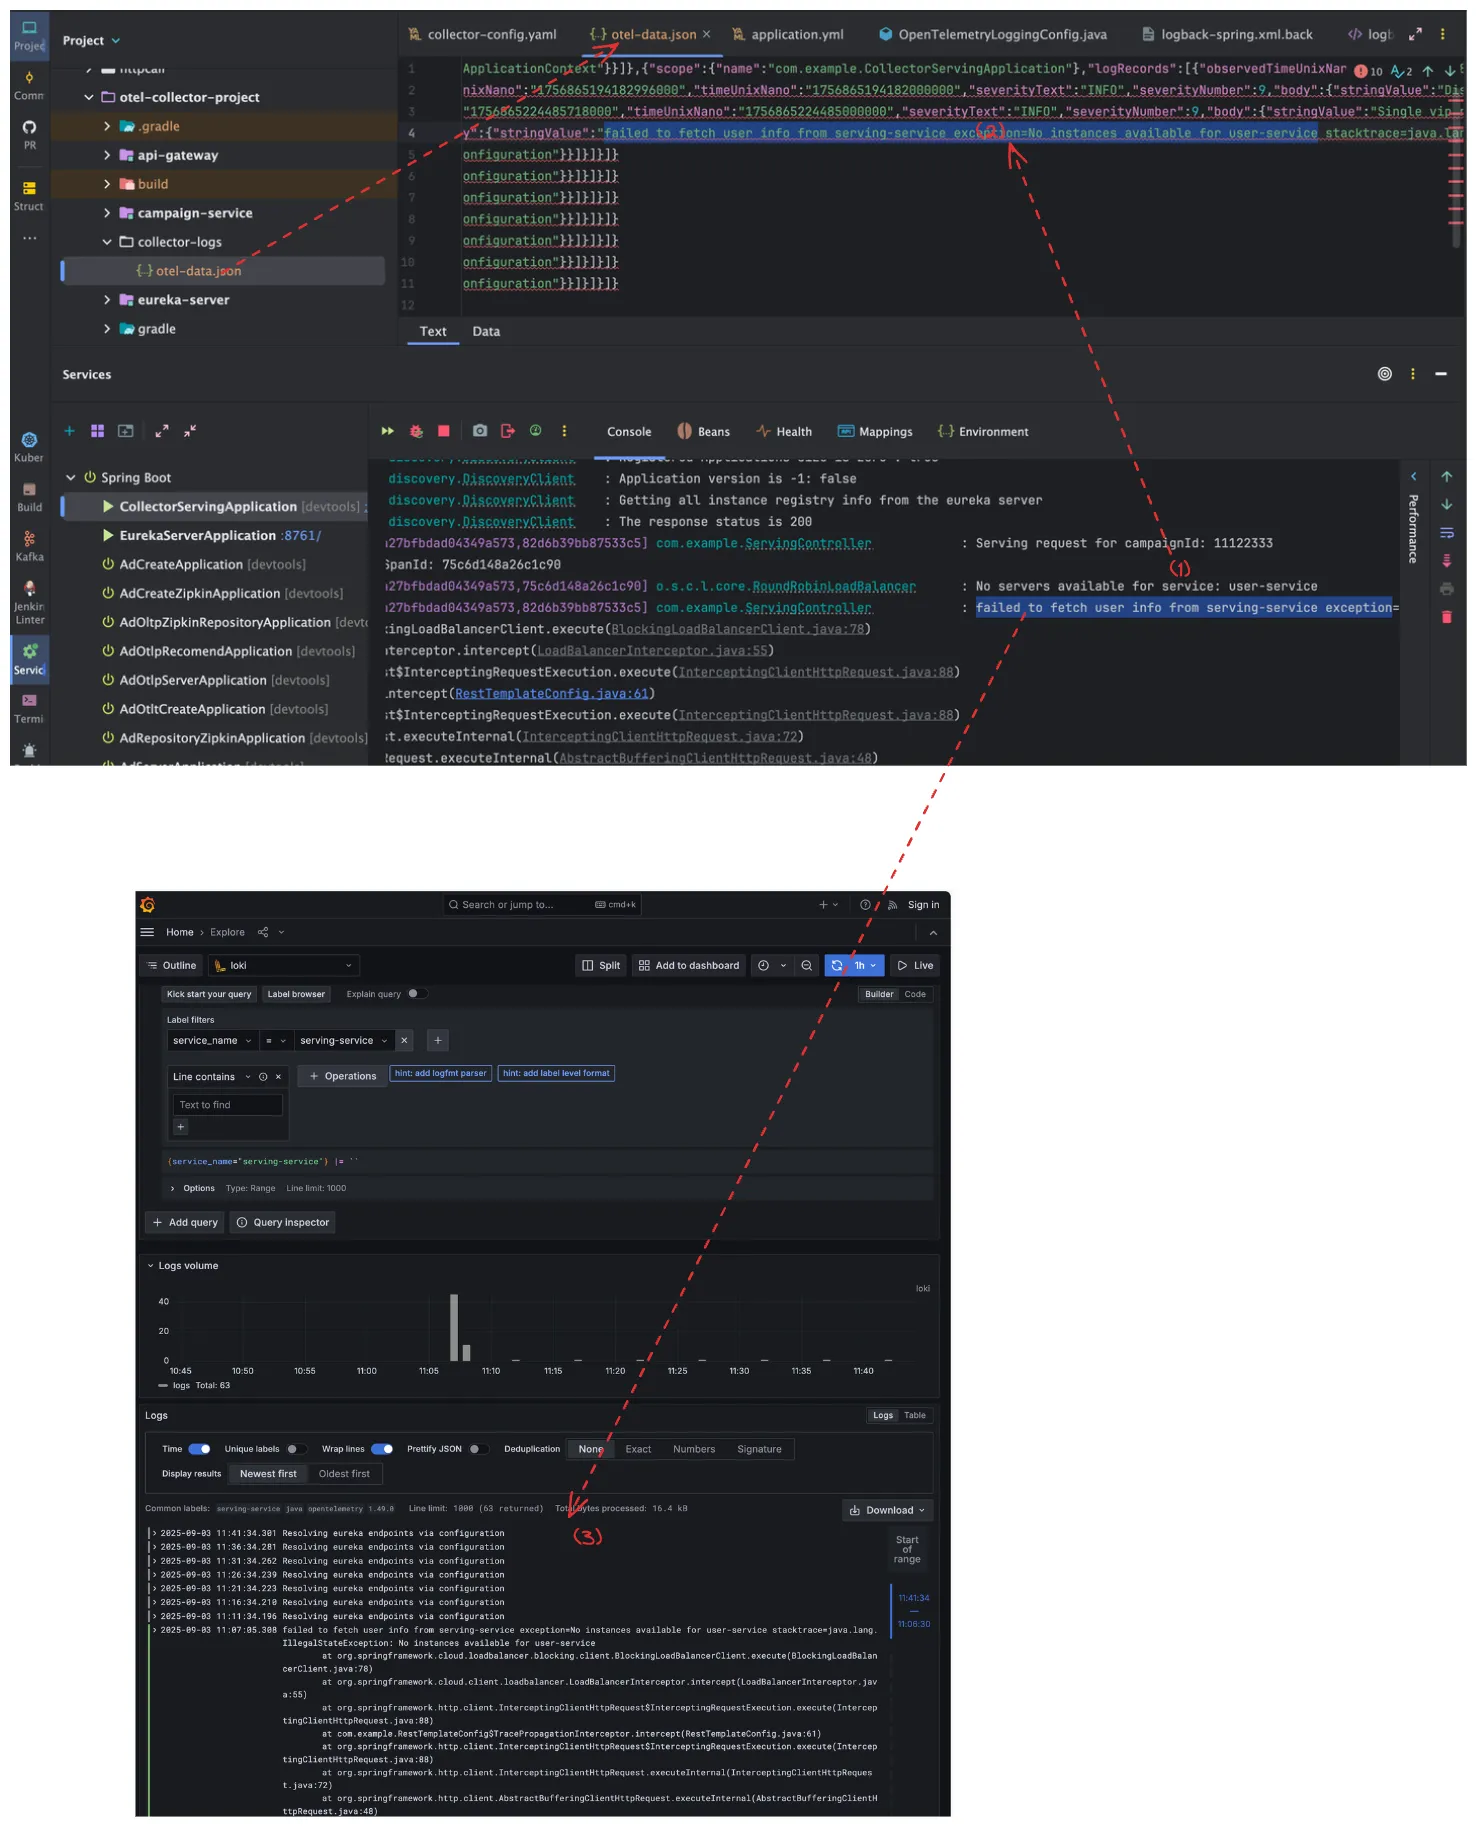Viewport: 1476px width, 1826px height.
Task: Select Numbers deduplication option
Action: pos(694,1449)
